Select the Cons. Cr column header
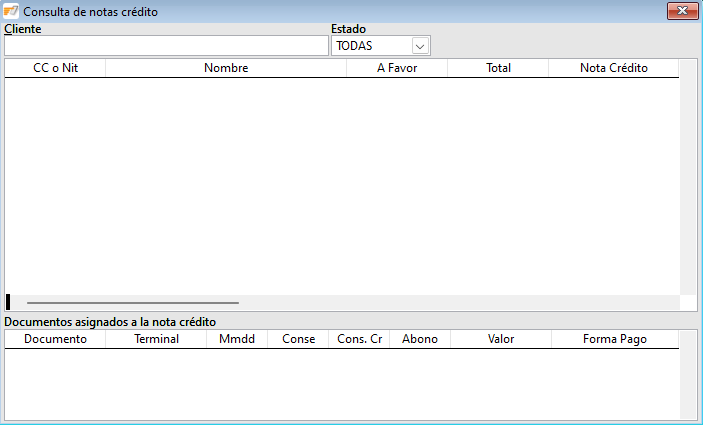Screen dimensions: 703x425 pyautogui.click(x=359, y=339)
